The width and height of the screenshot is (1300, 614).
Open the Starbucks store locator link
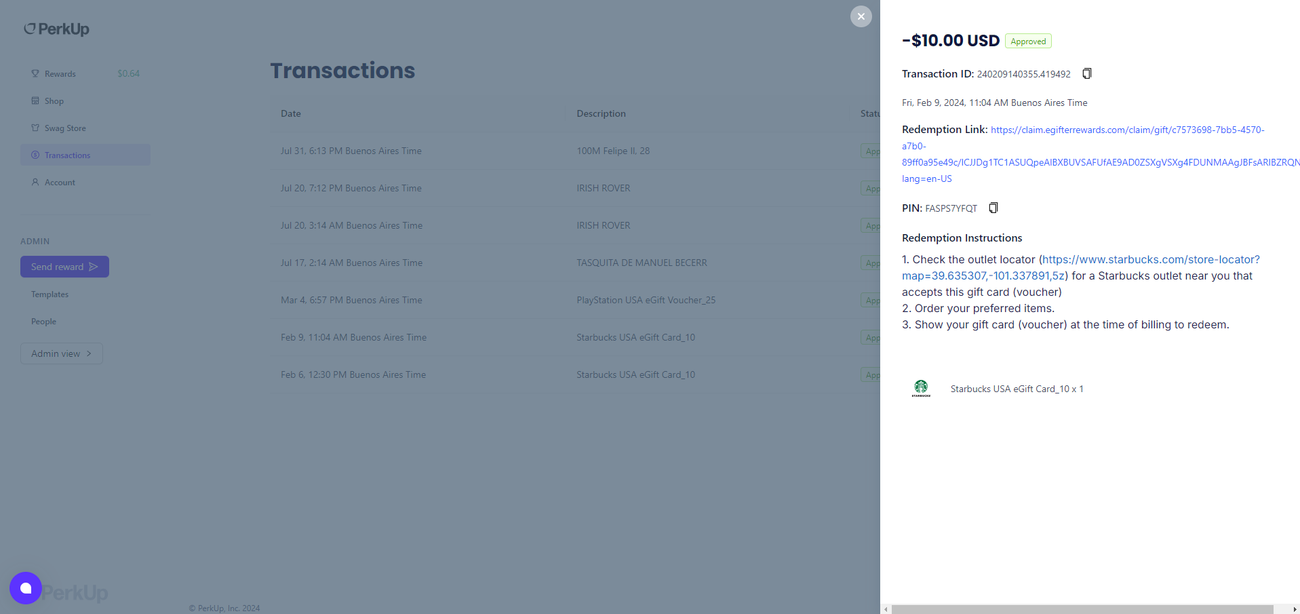tap(1081, 267)
